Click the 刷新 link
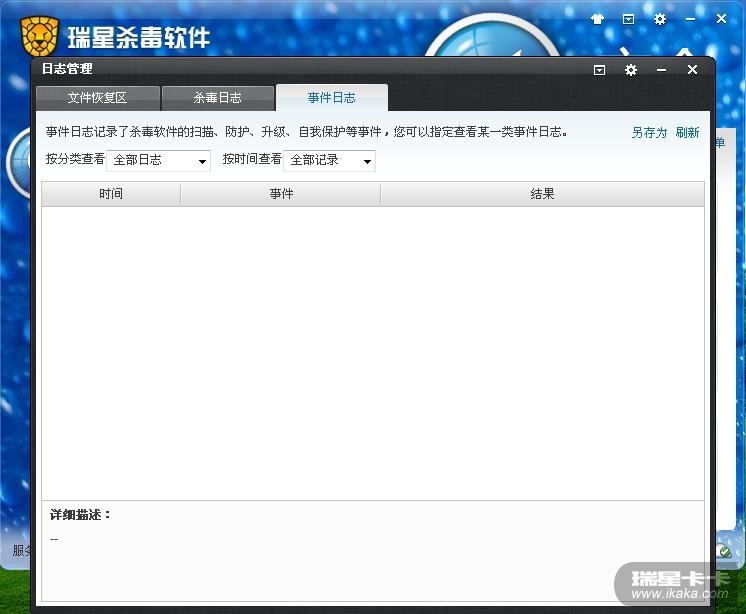Viewport: 746px width, 614px height. coord(687,132)
